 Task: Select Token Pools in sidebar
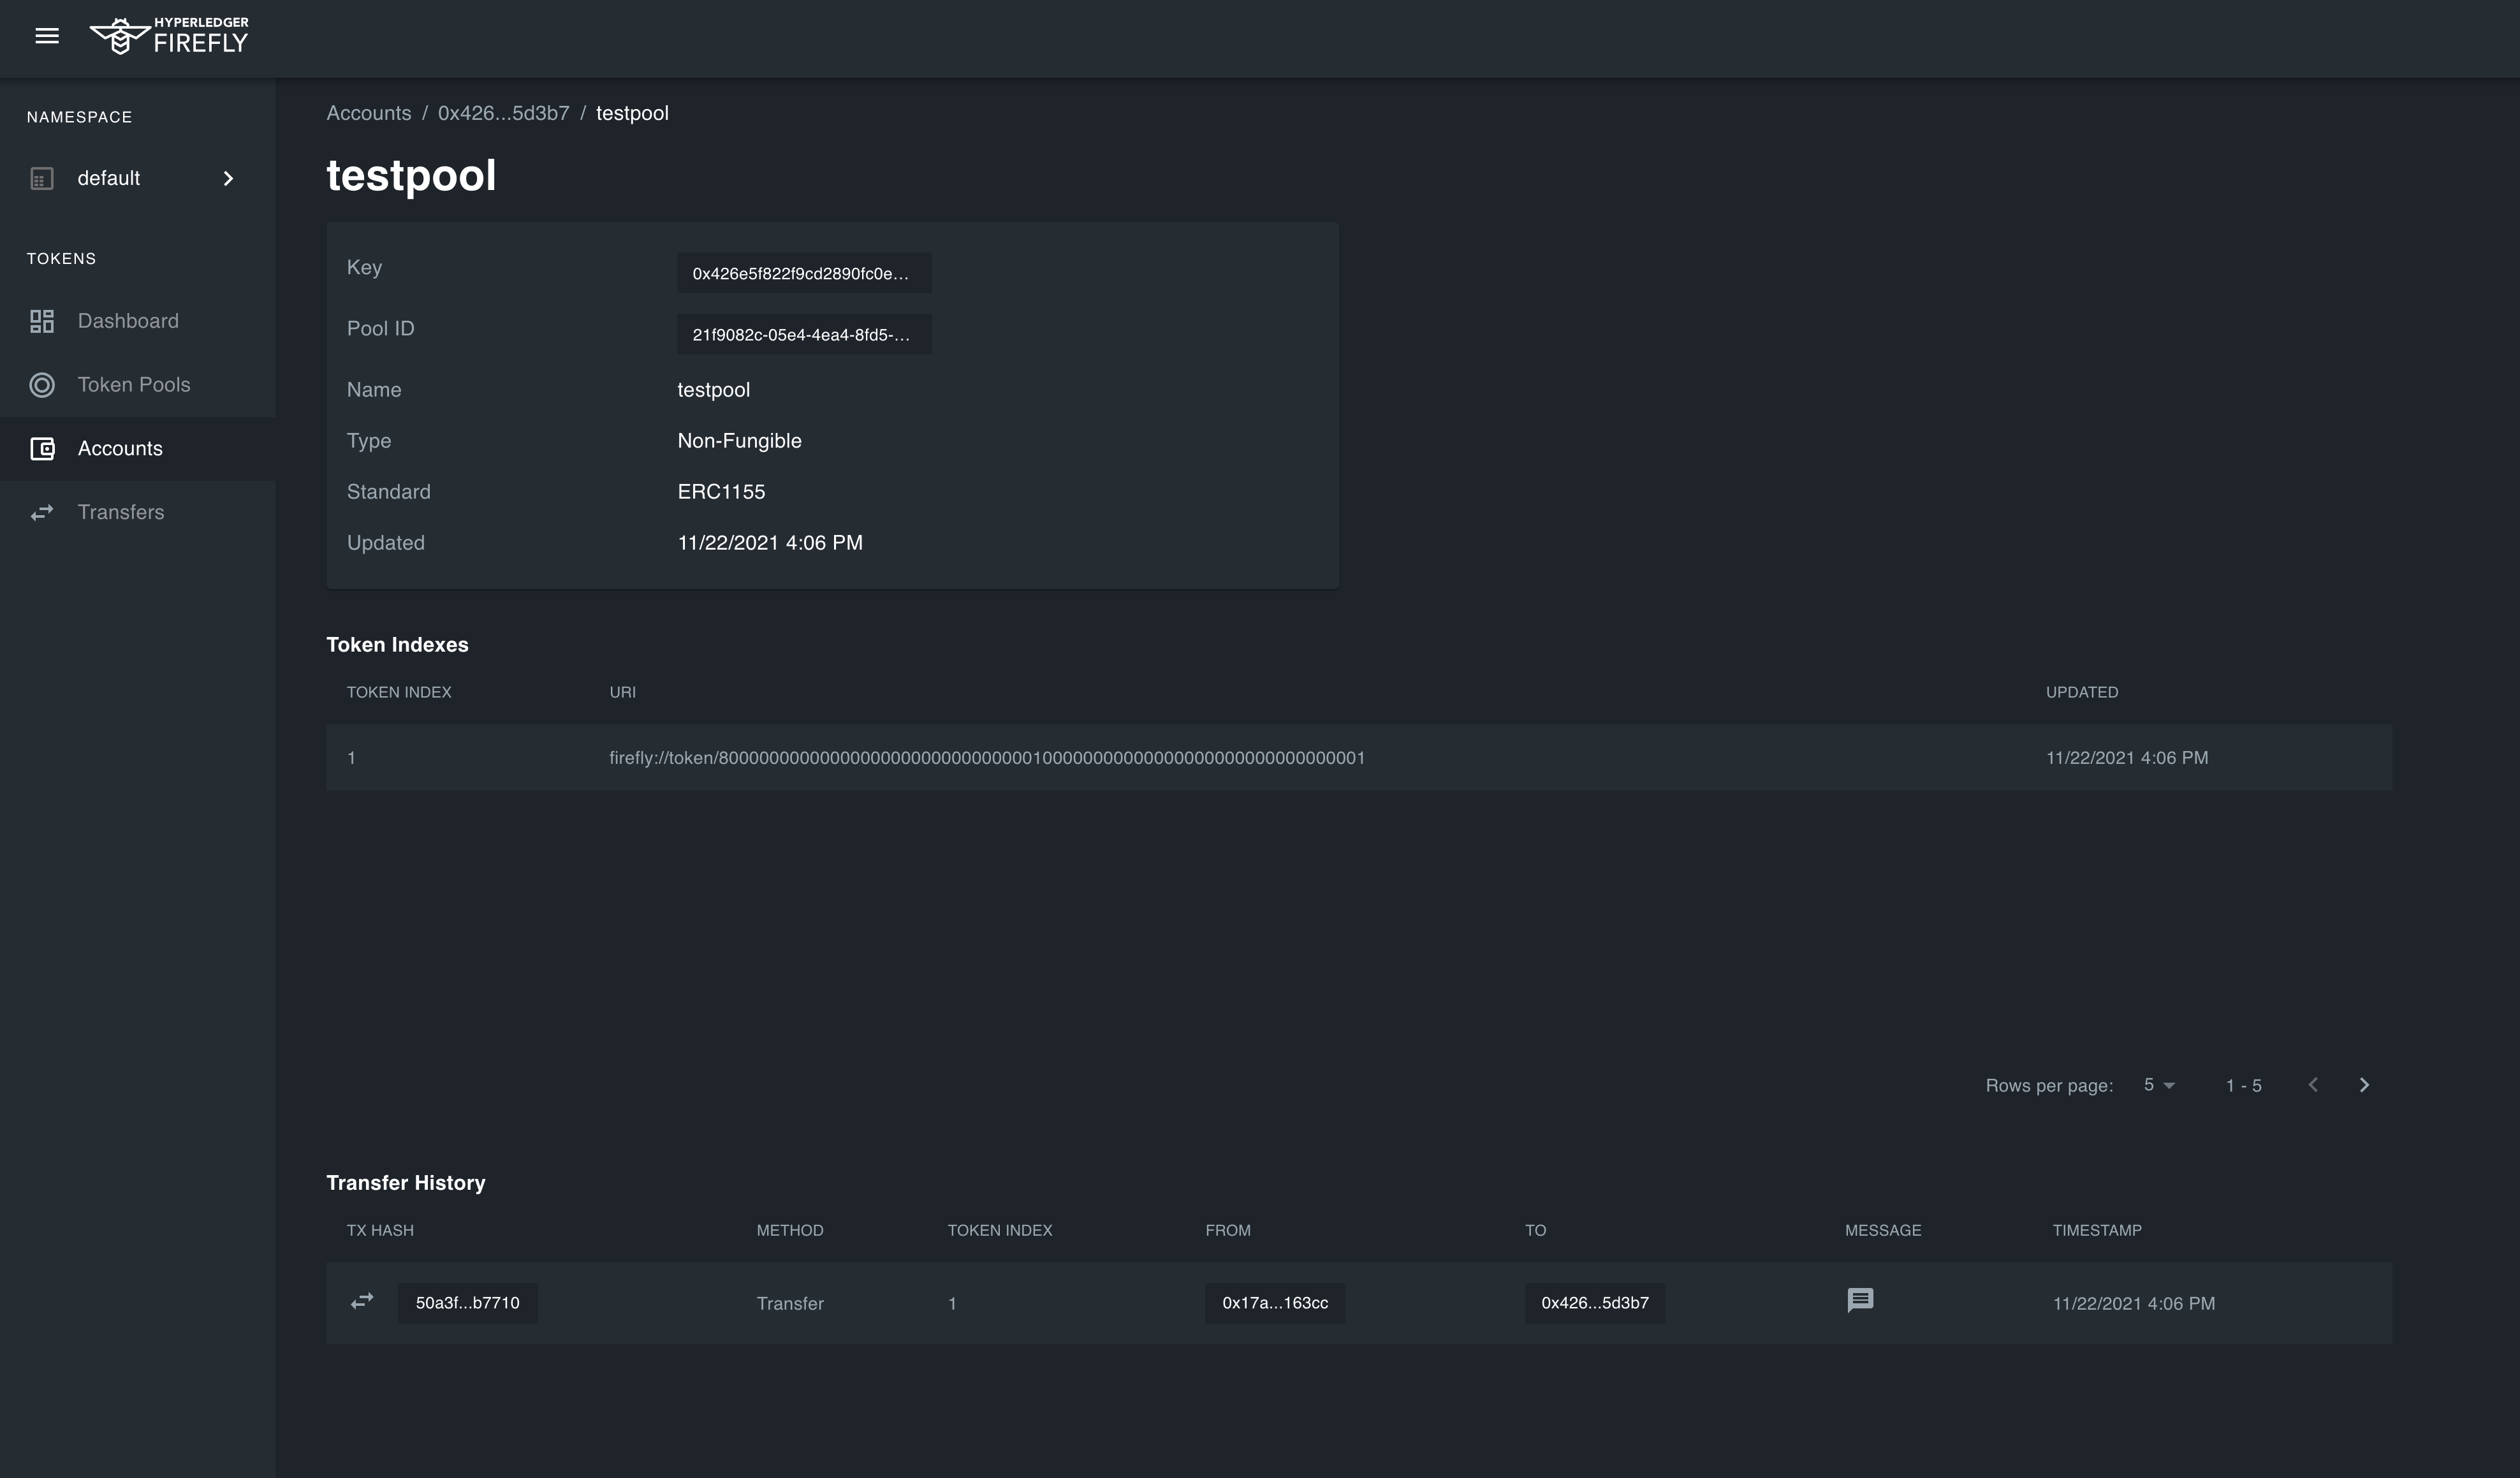tap(134, 385)
